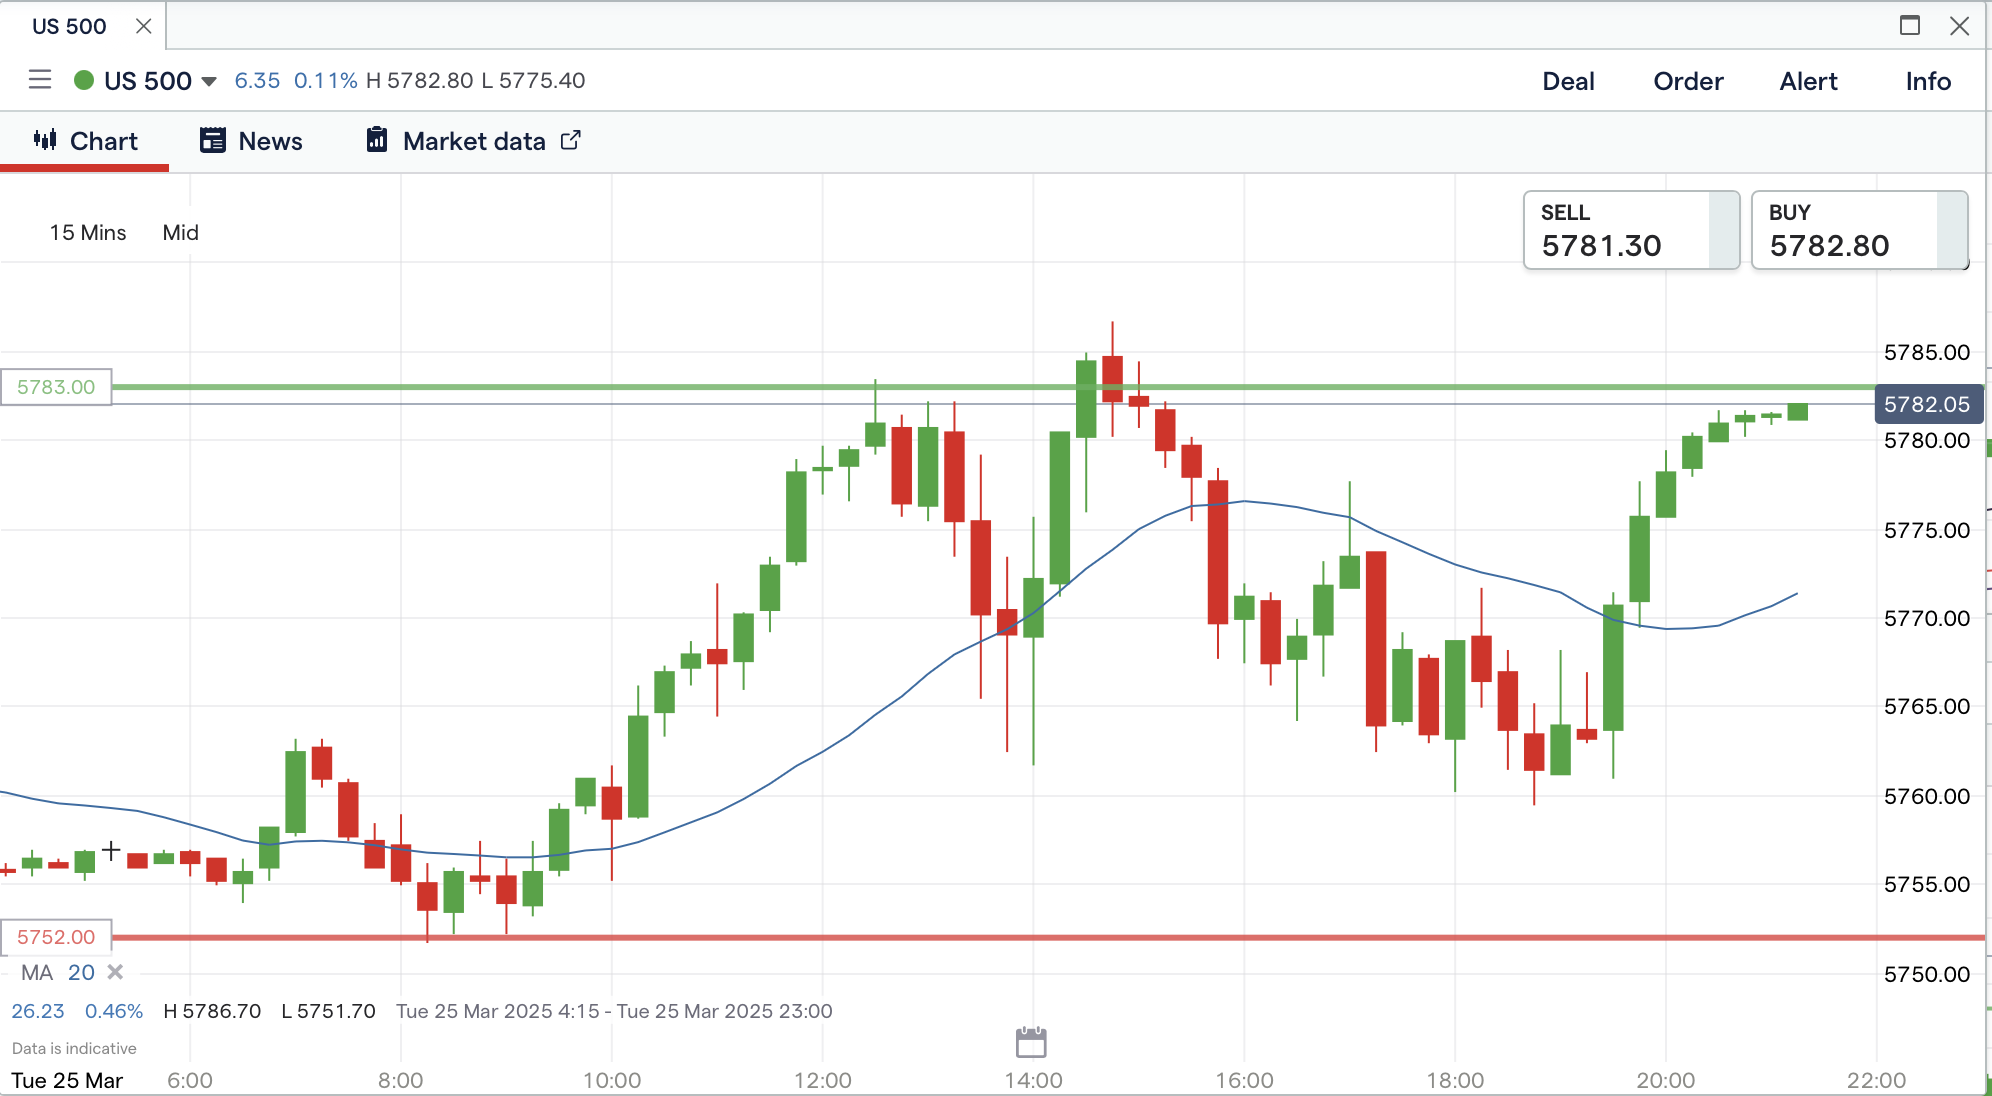Open the Deal ticket
The image size is (1992, 1096).
click(x=1568, y=81)
